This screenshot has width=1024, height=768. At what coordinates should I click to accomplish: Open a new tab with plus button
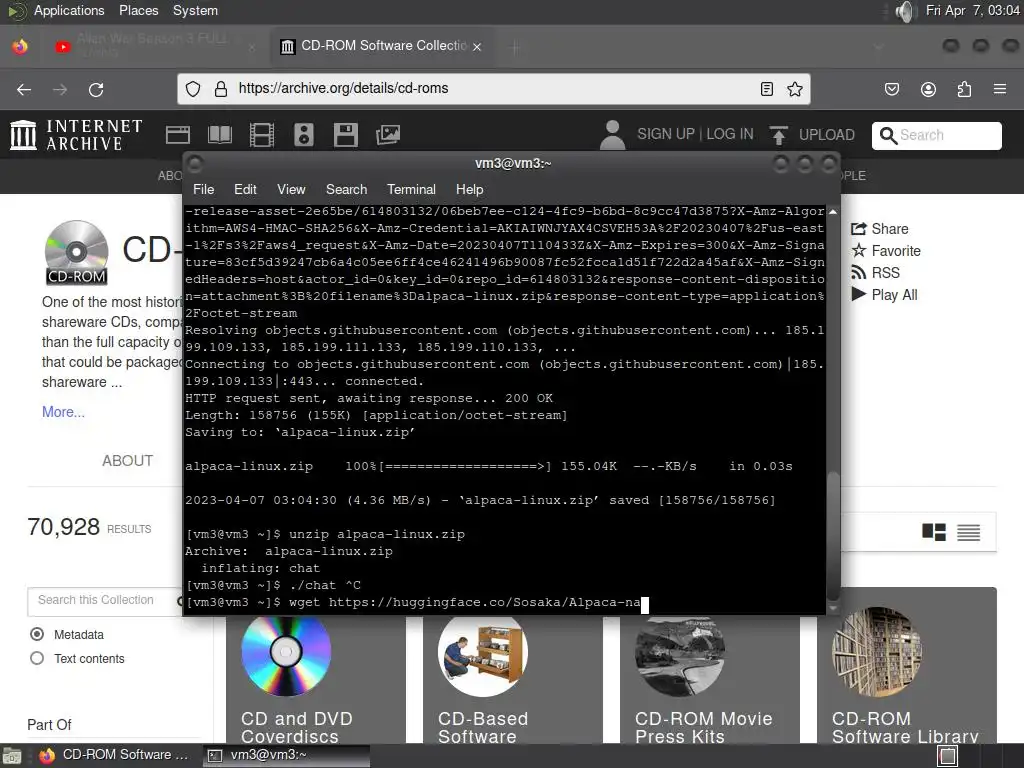point(515,47)
